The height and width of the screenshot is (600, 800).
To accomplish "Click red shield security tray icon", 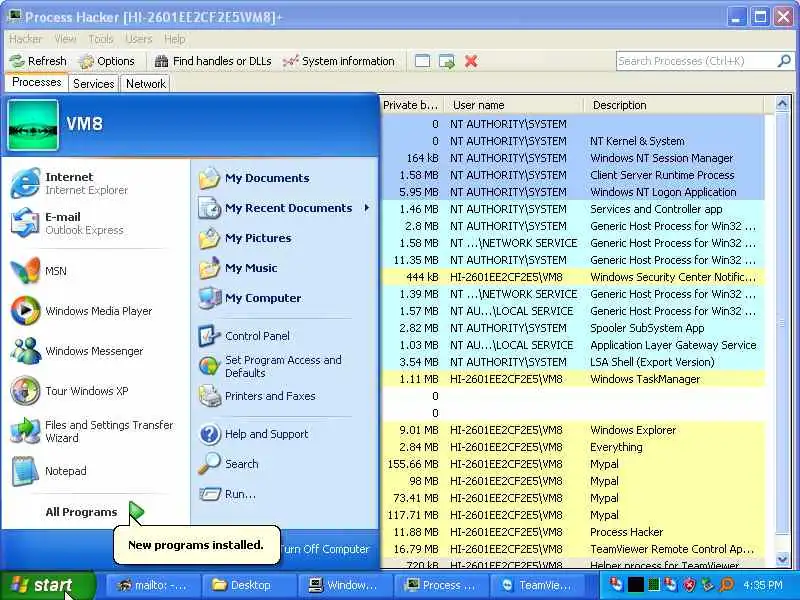I will pos(689,585).
